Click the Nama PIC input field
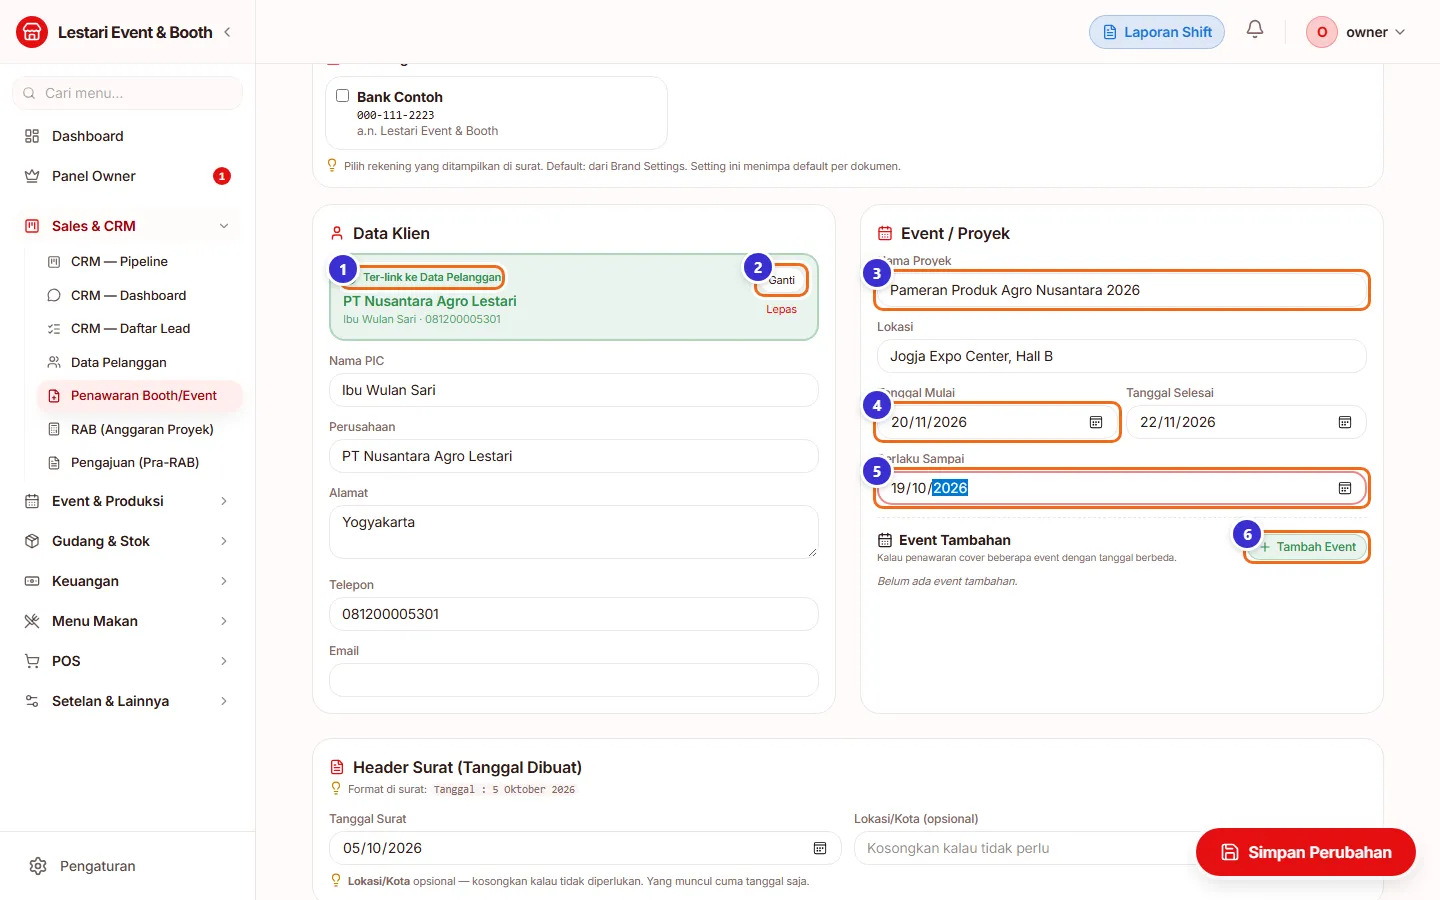1440x900 pixels. (x=574, y=390)
